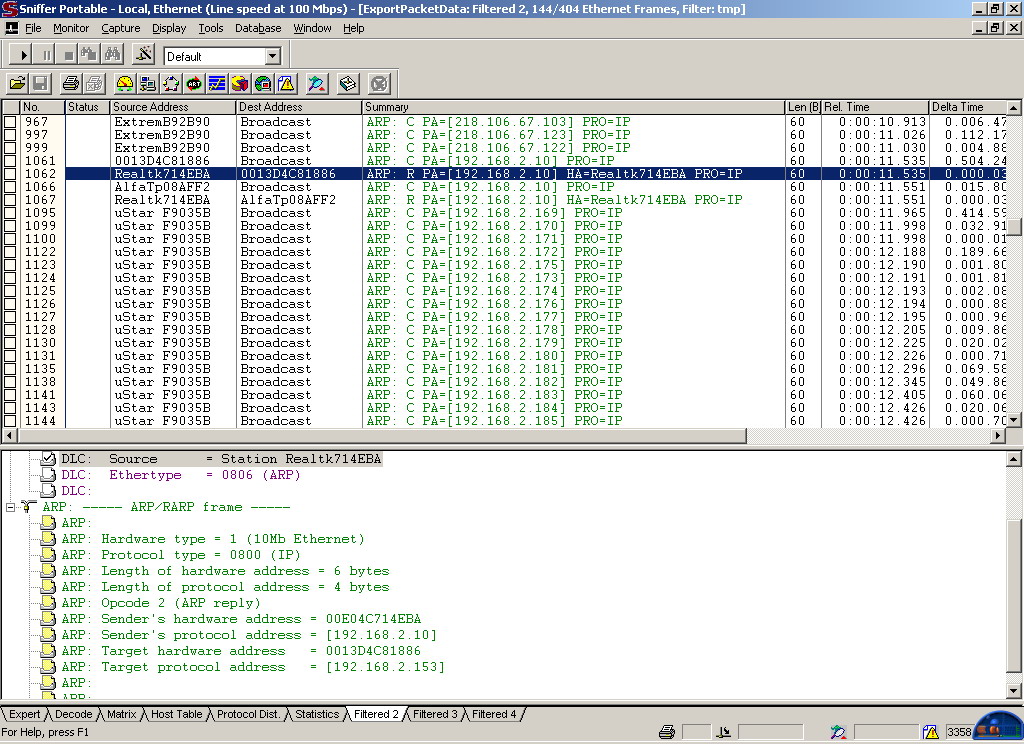
Task: Open the History Samples graph icon
Action: (217, 84)
